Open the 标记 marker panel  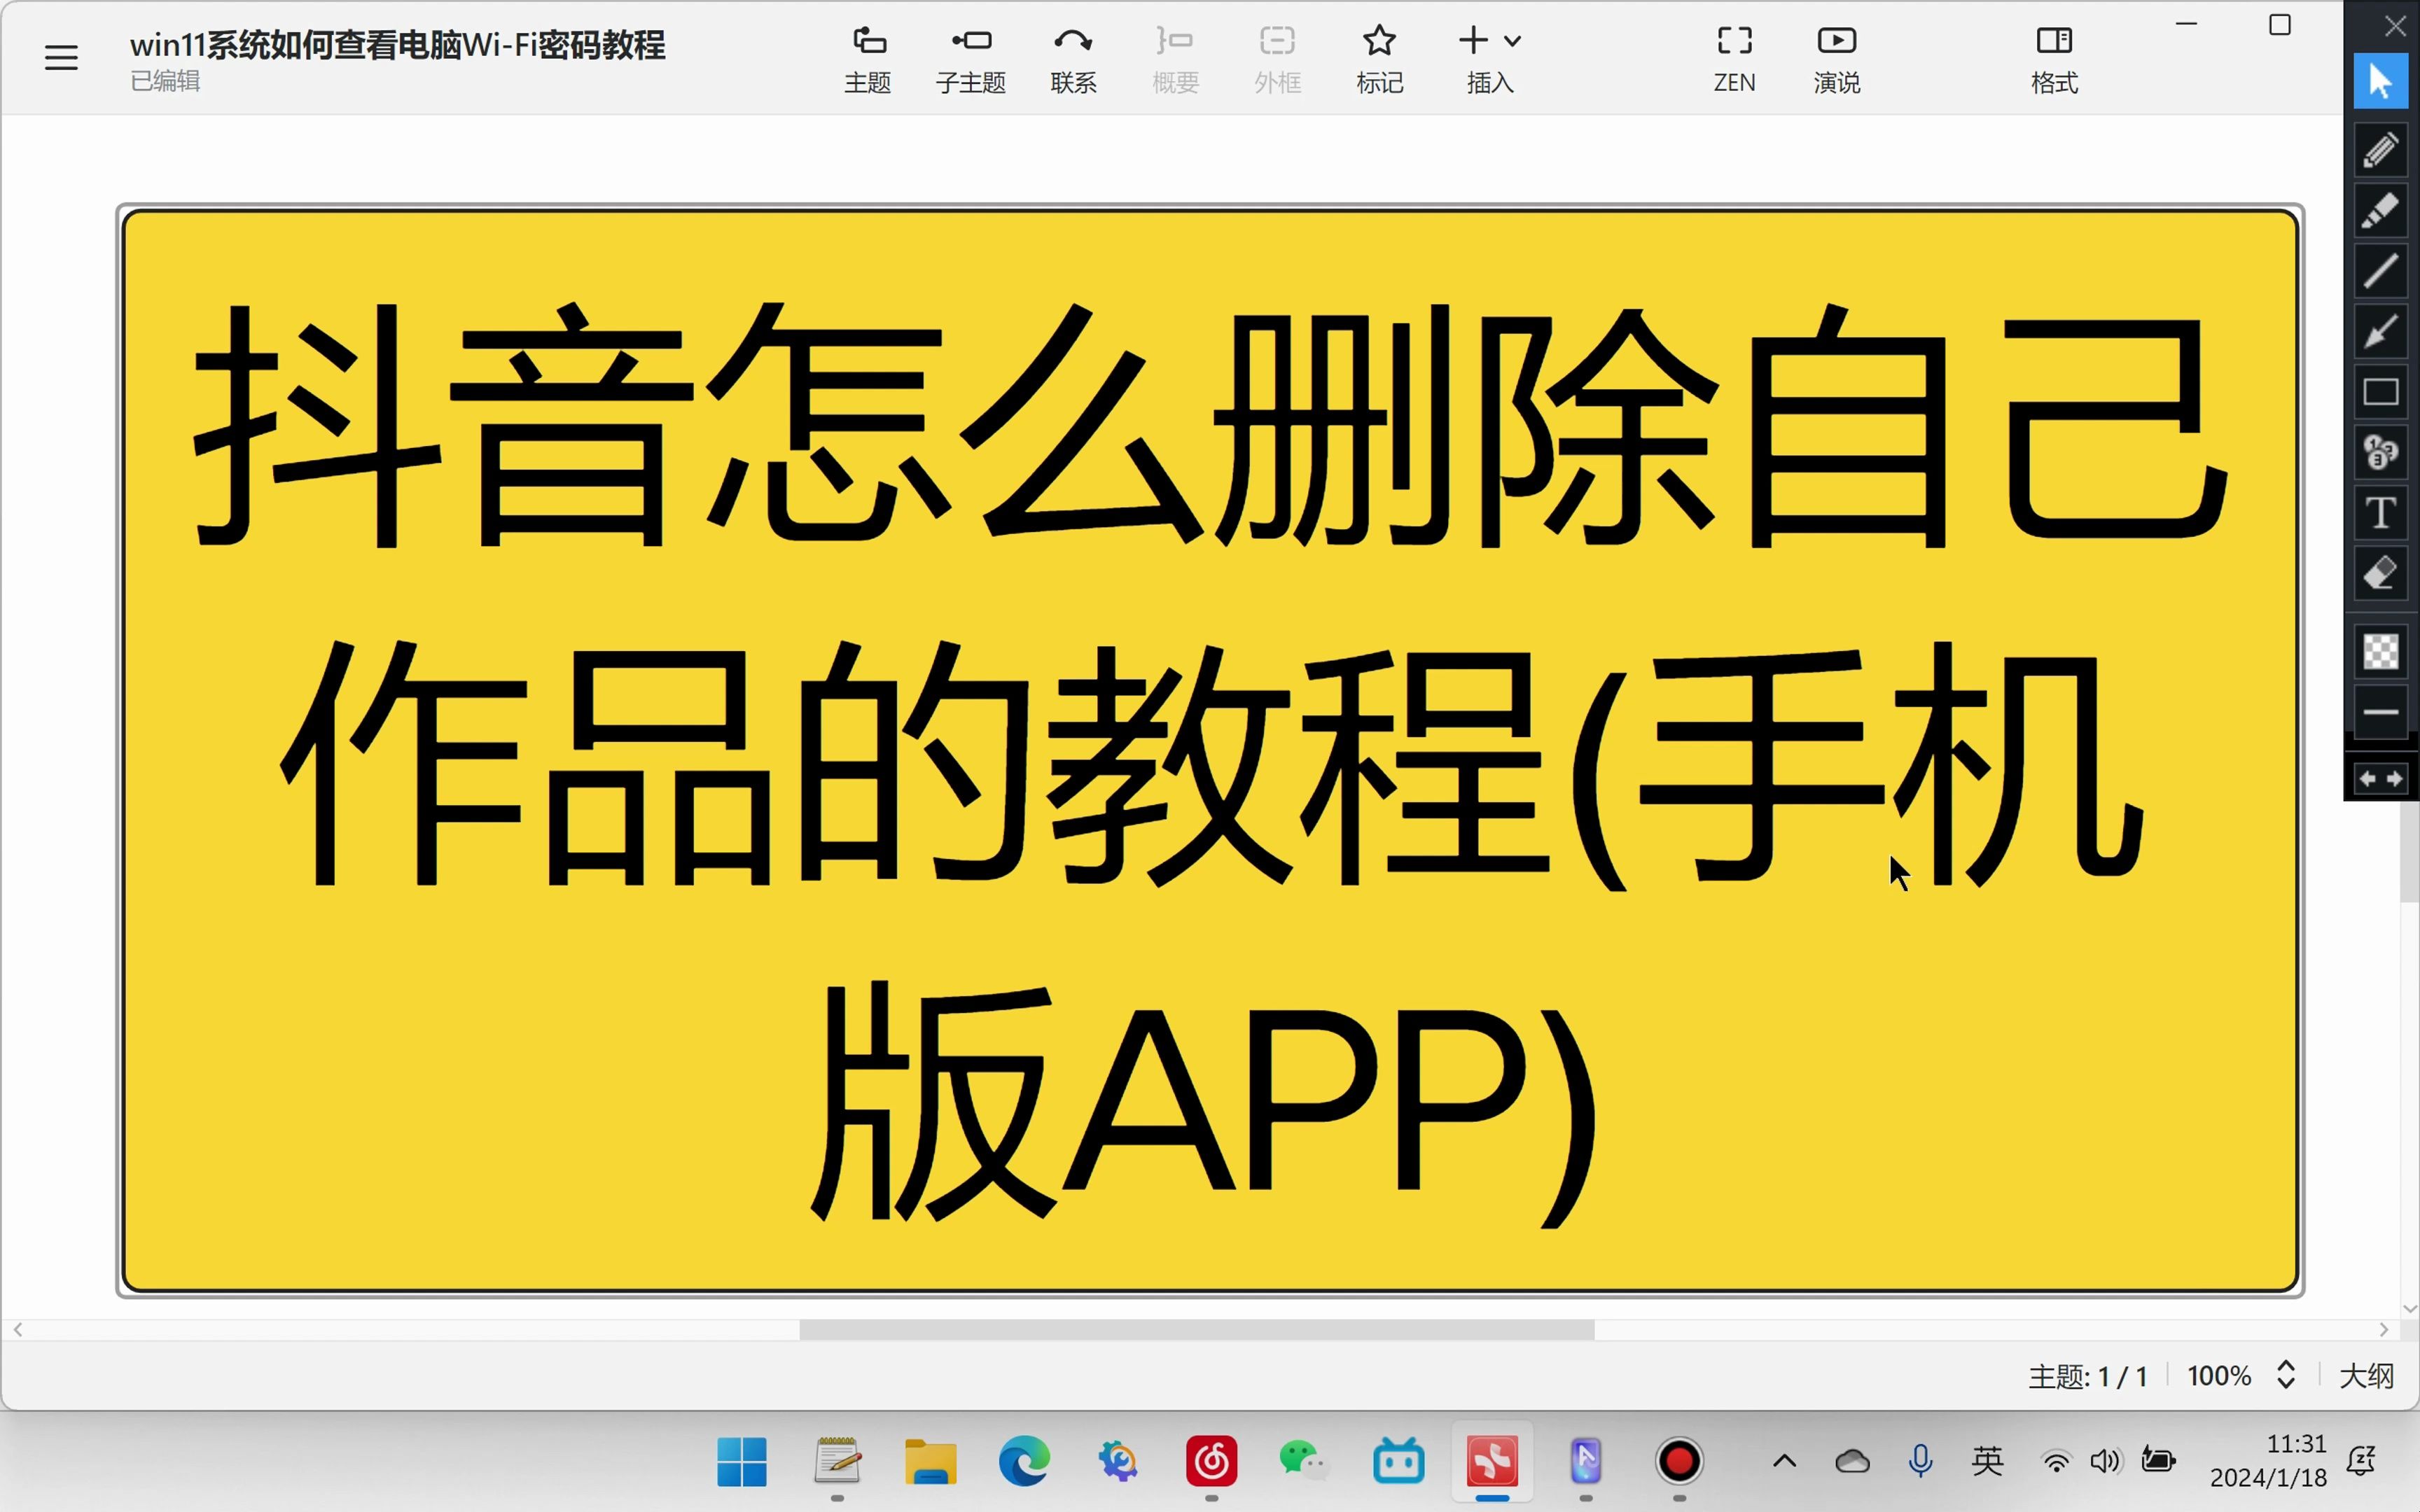click(1380, 60)
